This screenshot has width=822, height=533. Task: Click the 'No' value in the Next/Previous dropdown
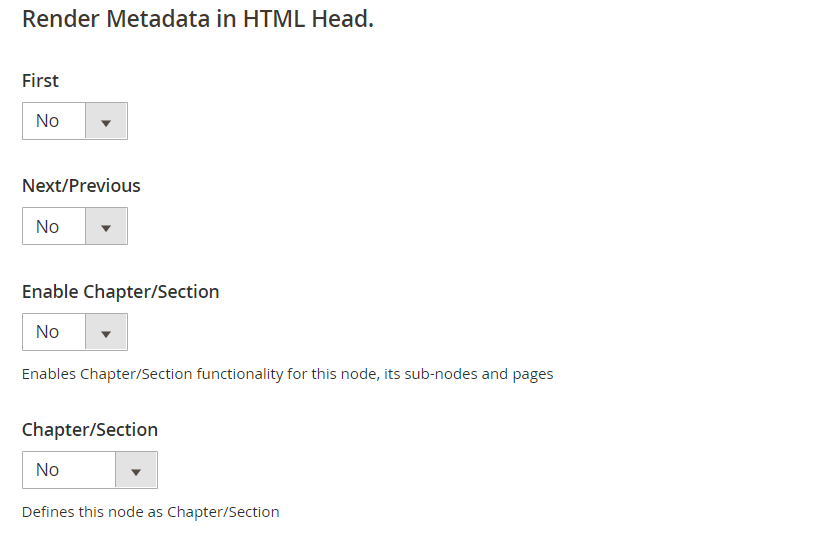[47, 226]
